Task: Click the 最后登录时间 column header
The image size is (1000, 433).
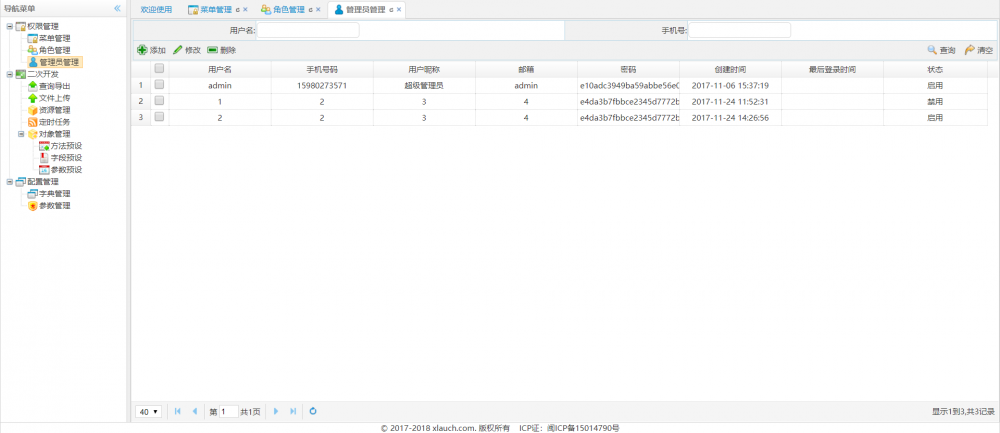Action: click(832, 69)
